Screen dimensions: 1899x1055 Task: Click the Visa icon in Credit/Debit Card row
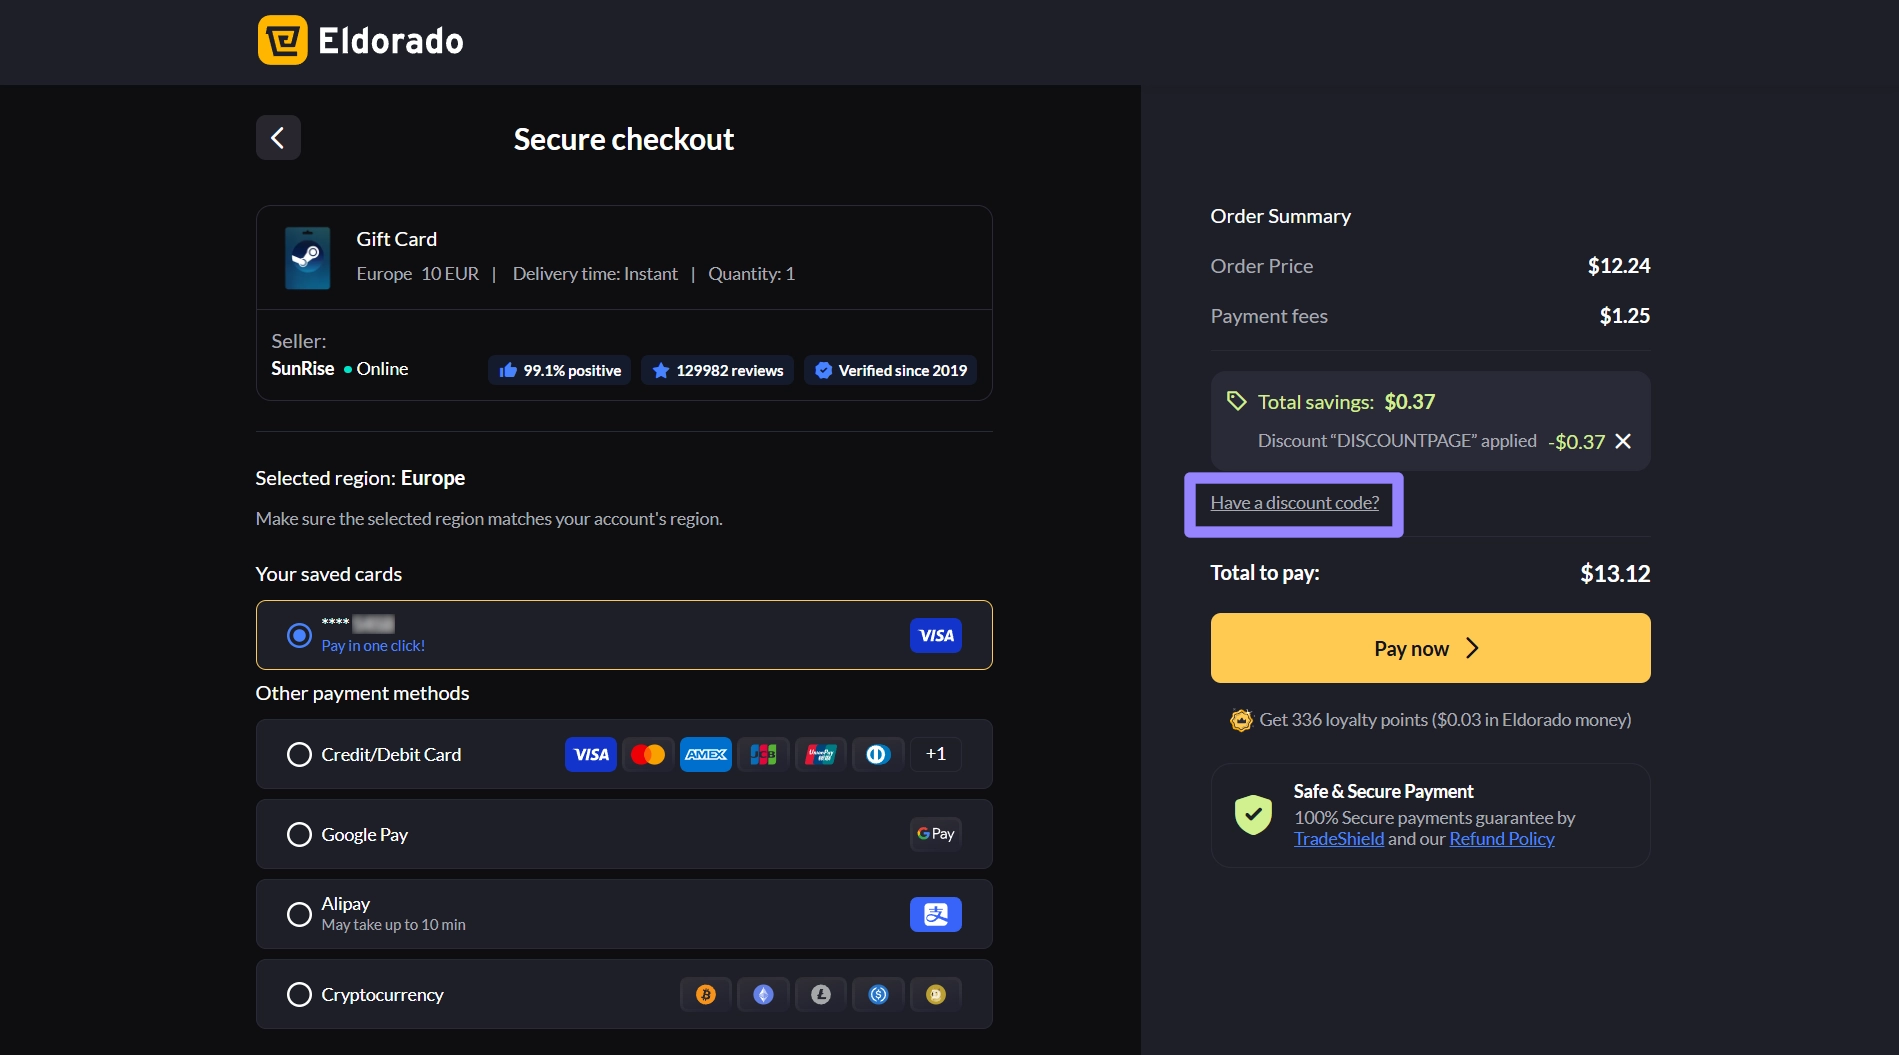[591, 754]
